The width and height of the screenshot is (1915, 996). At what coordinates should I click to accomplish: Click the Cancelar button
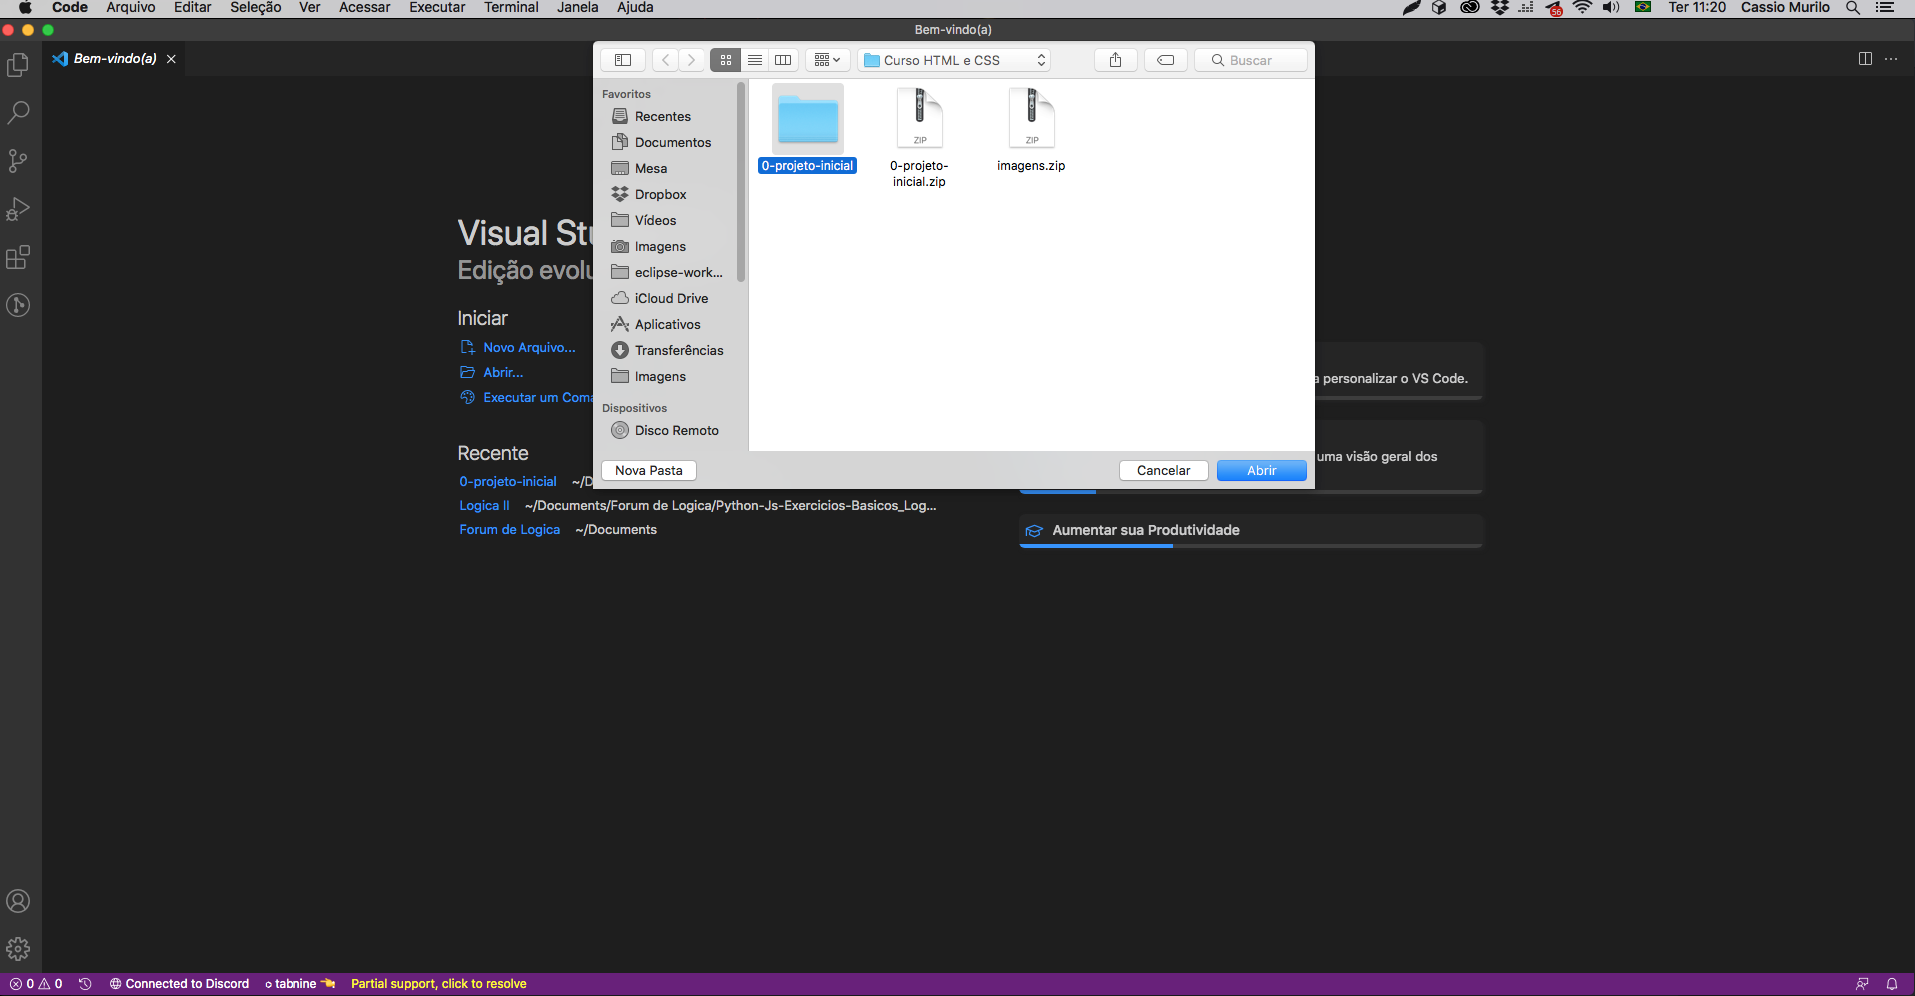point(1163,470)
